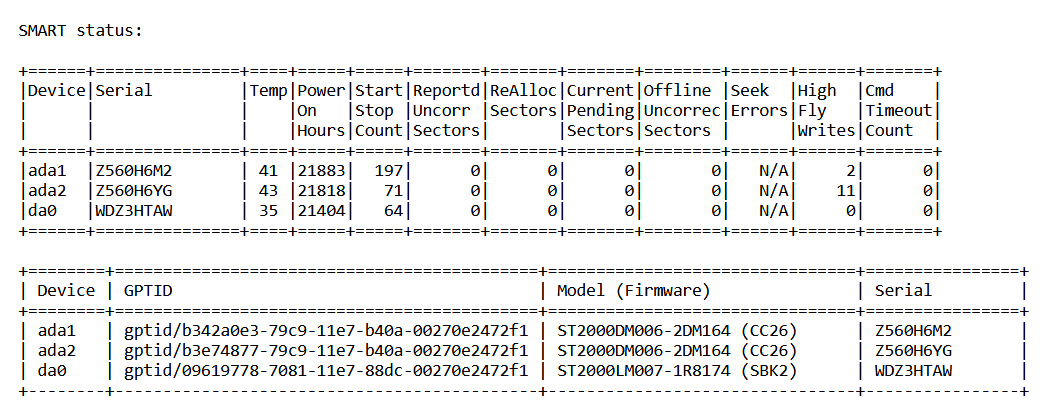Click GPTID column header
Screen dimensions: 1059x416
tap(148, 291)
